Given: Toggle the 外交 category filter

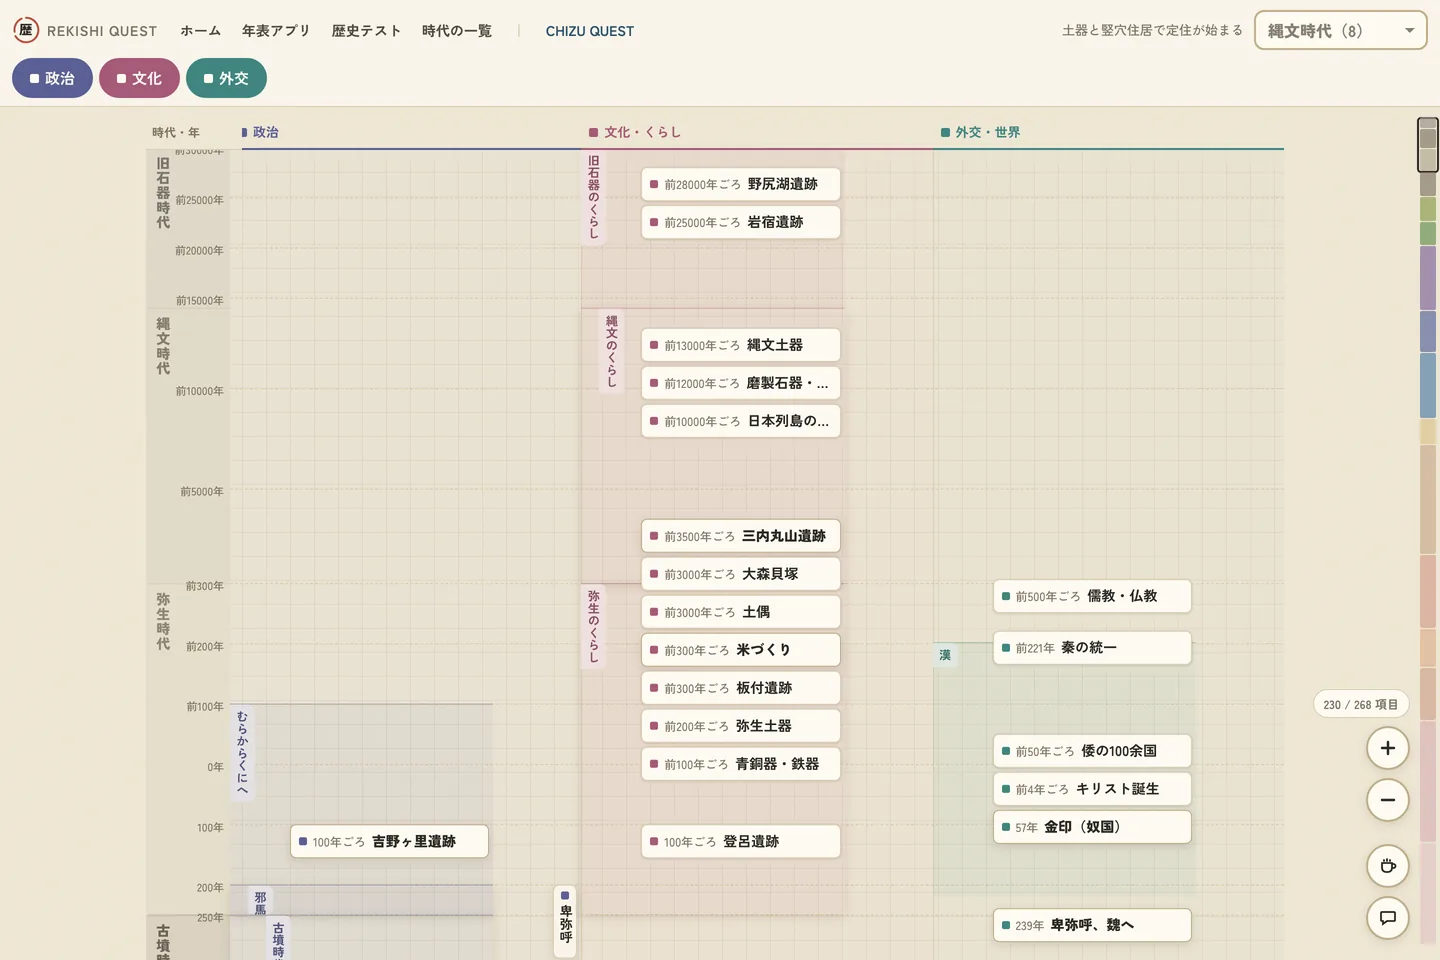Looking at the screenshot, I should coord(226,78).
